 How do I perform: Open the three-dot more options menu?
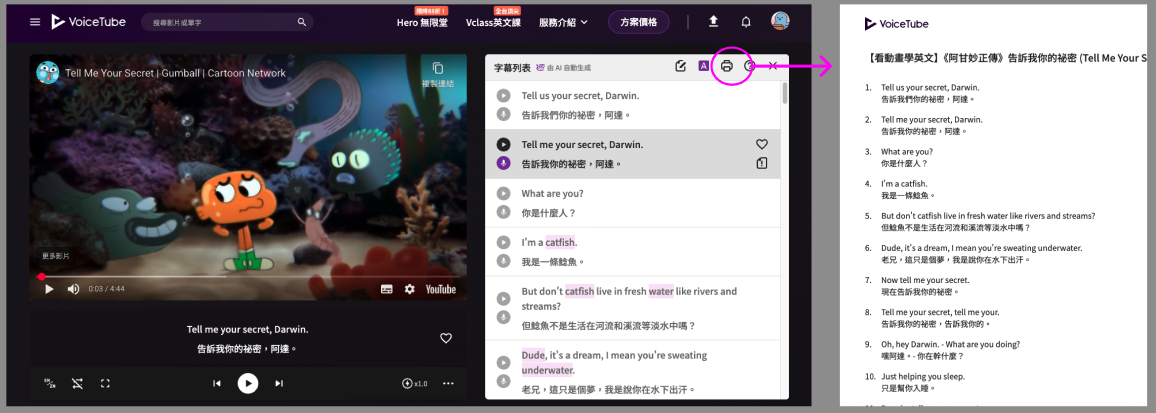point(448,383)
